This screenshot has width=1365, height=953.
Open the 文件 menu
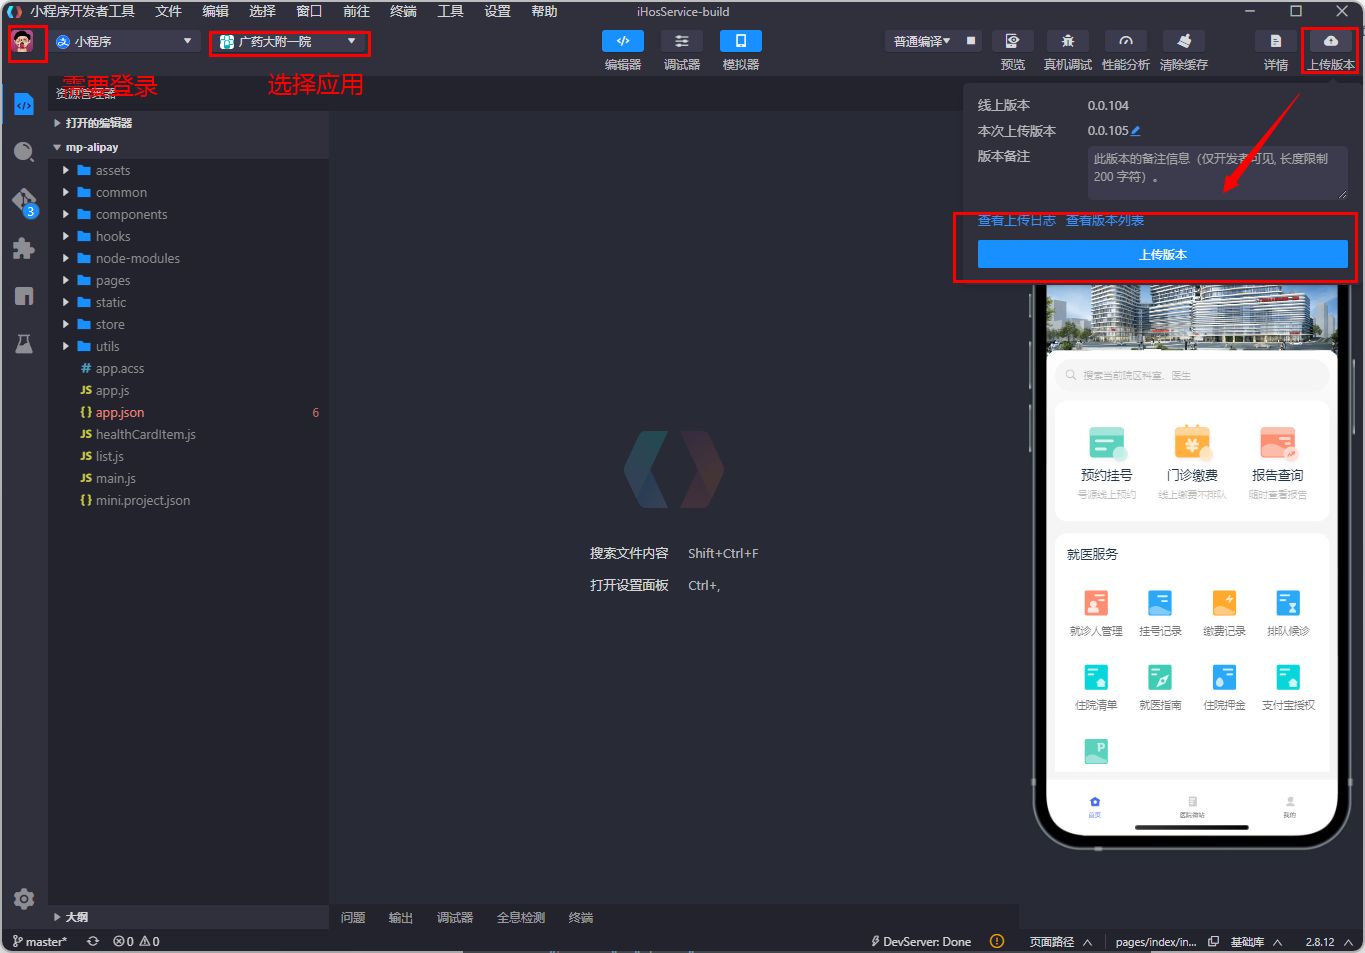(169, 11)
